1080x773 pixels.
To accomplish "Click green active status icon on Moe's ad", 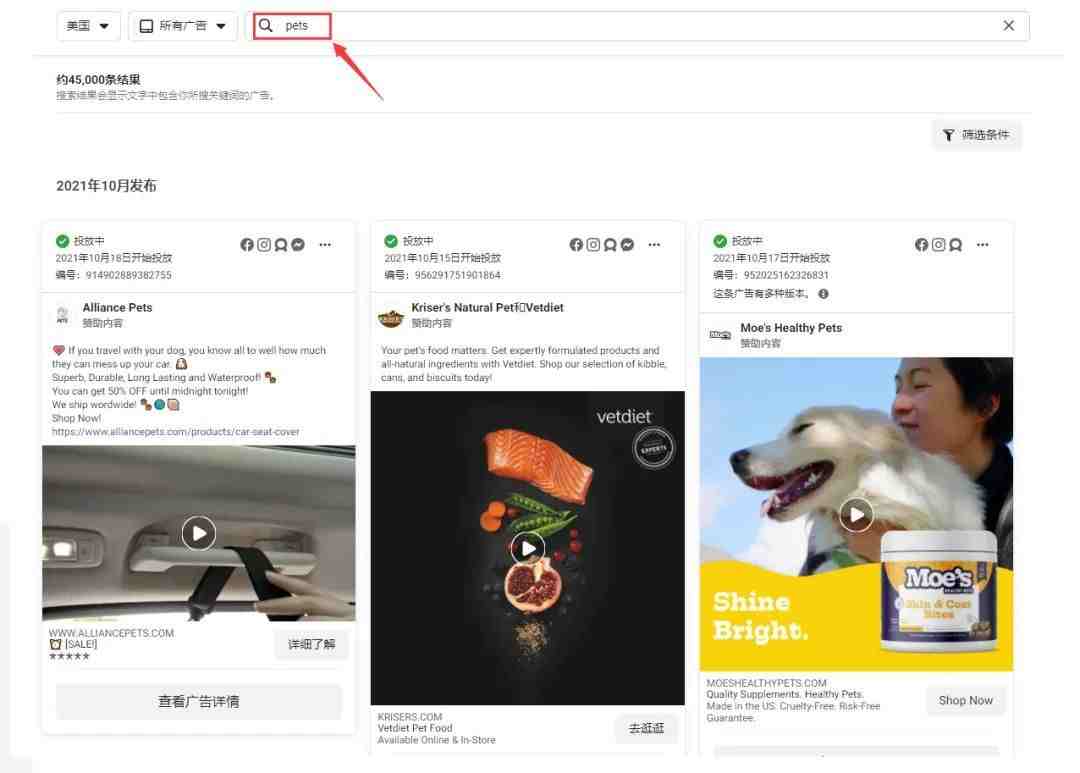I will coord(720,241).
